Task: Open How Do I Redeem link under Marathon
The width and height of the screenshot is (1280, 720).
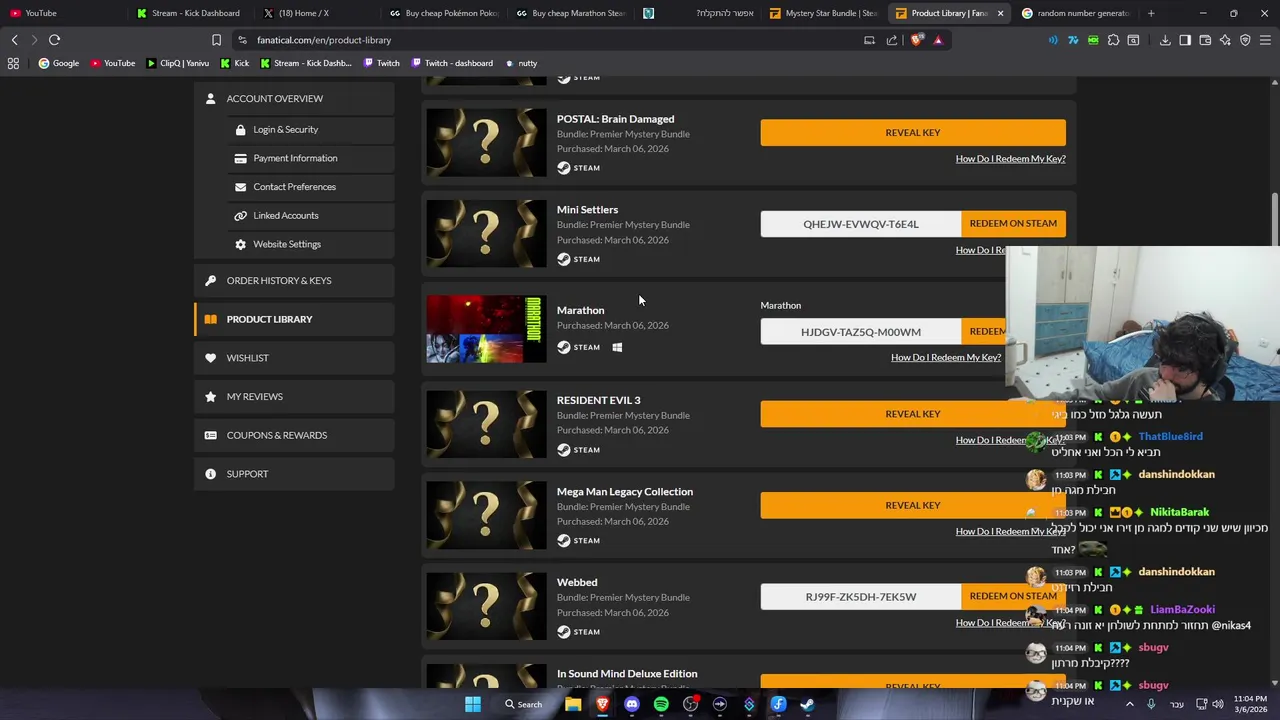Action: [x=946, y=357]
